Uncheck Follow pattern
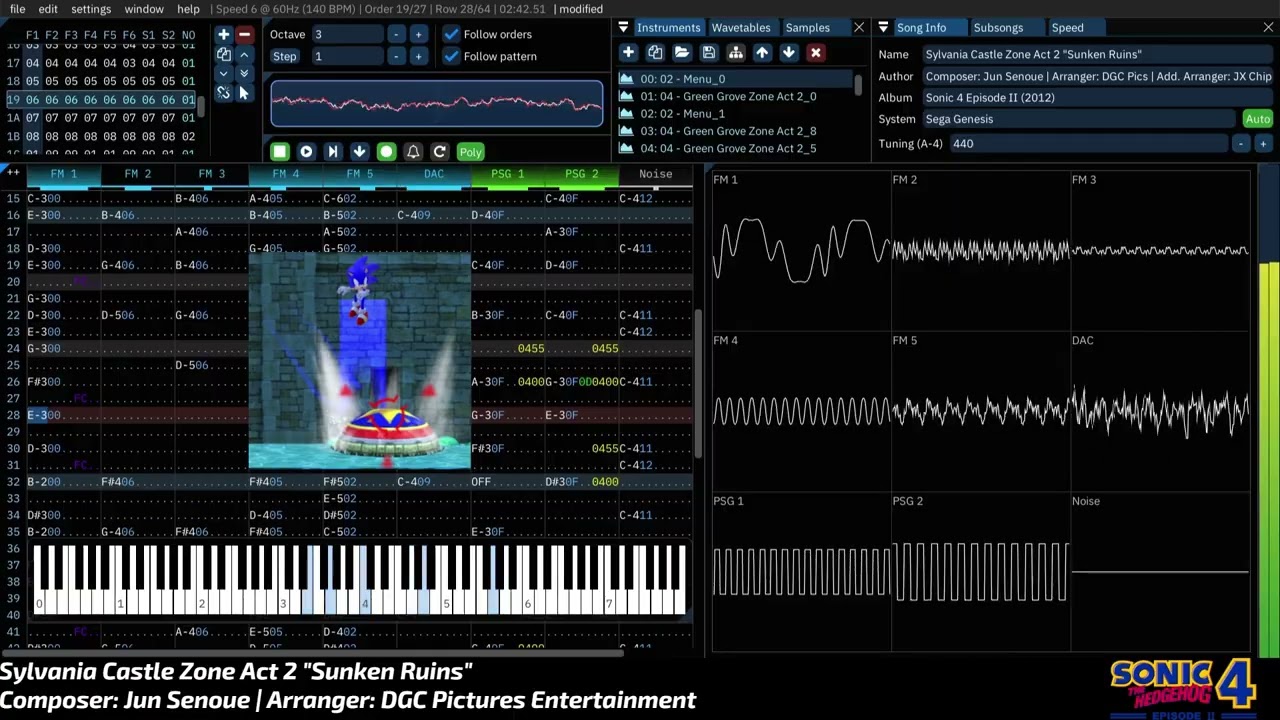 [x=452, y=56]
